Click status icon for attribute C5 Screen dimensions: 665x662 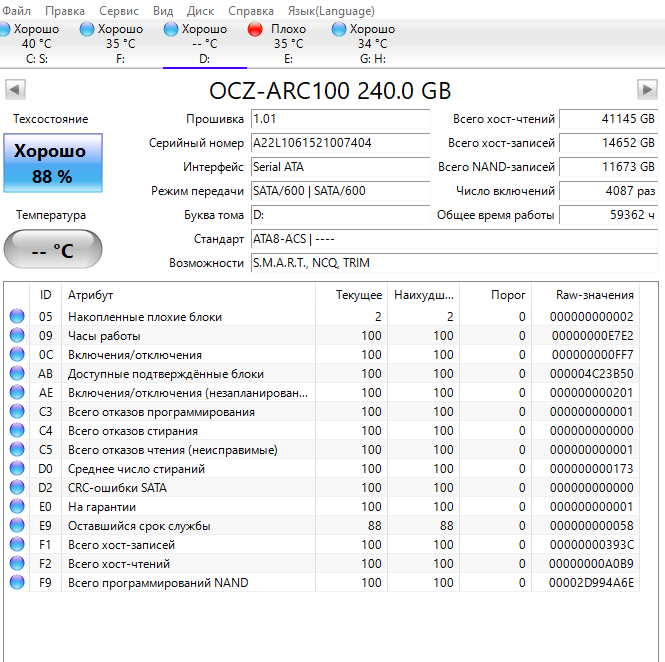tap(17, 450)
